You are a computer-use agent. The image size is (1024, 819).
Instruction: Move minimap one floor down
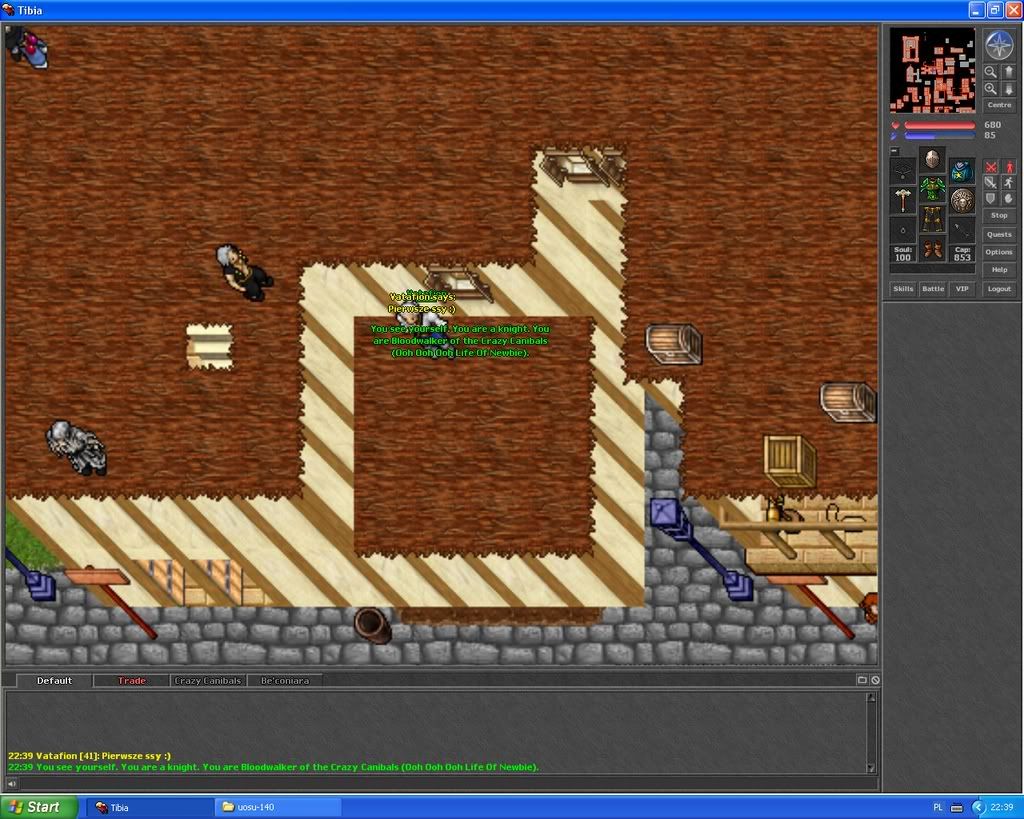click(1008, 89)
